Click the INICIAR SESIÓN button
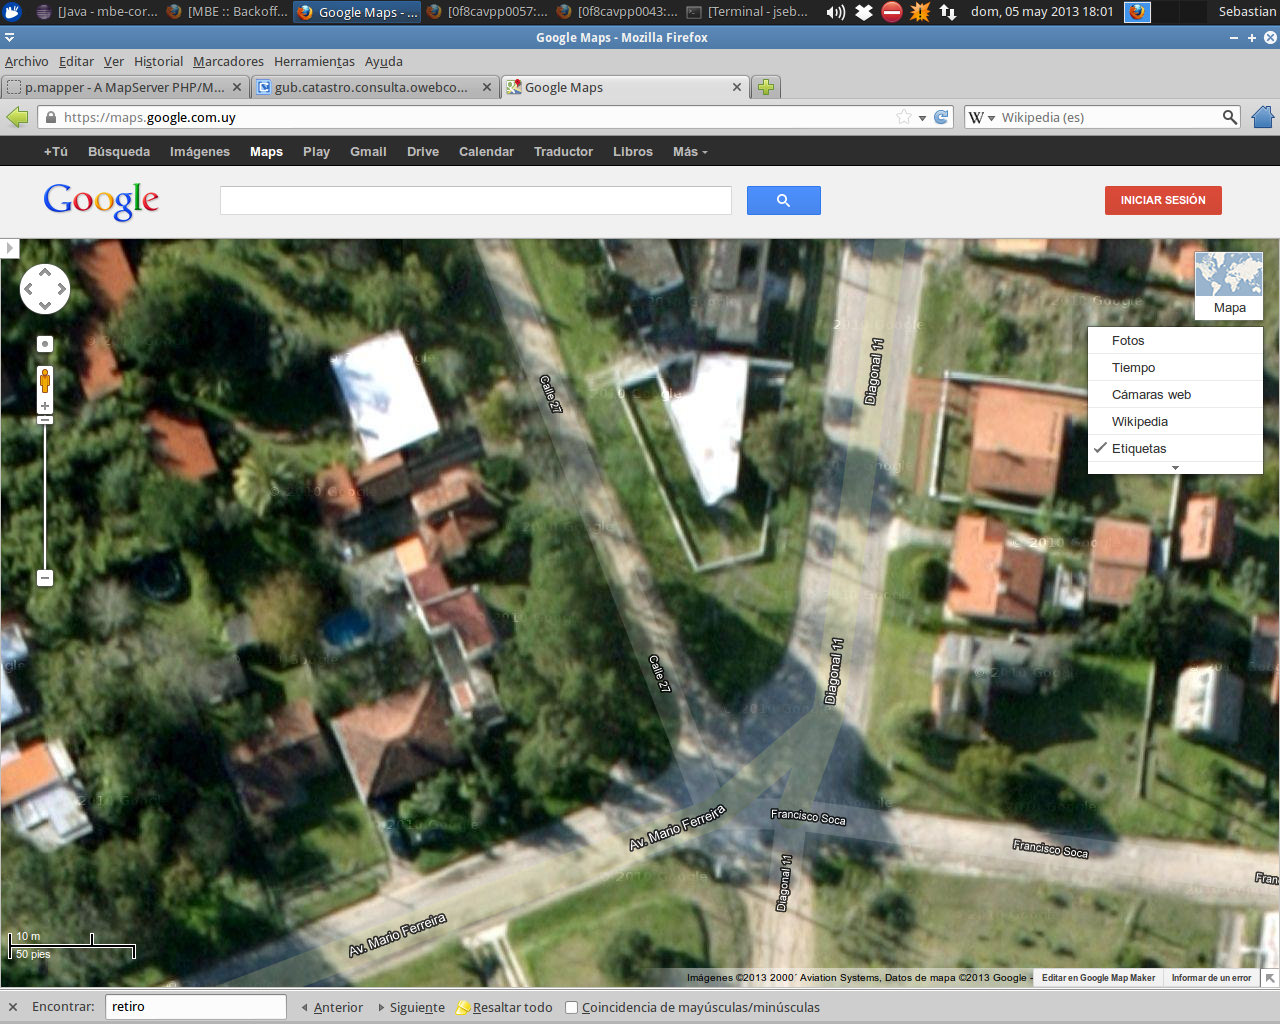Screen dimensions: 1280x1024 pos(1163,200)
